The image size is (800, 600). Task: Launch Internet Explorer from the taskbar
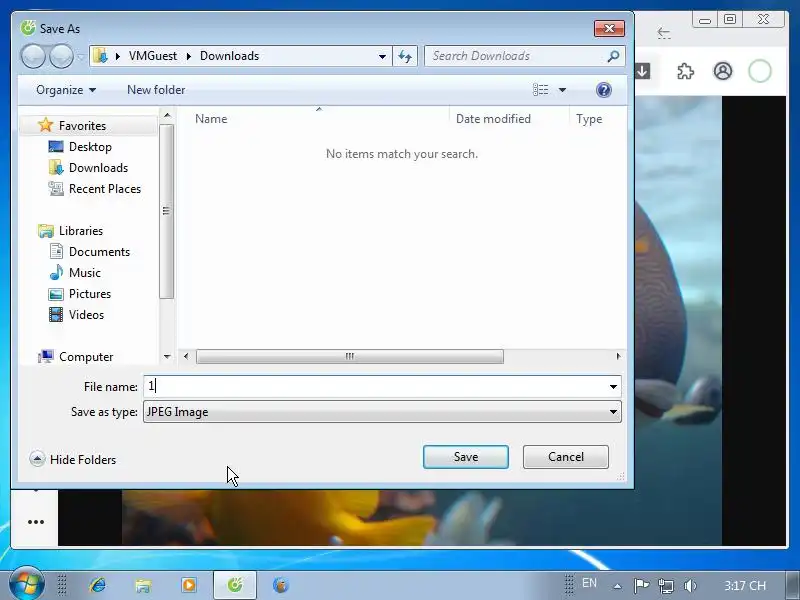tap(97, 585)
